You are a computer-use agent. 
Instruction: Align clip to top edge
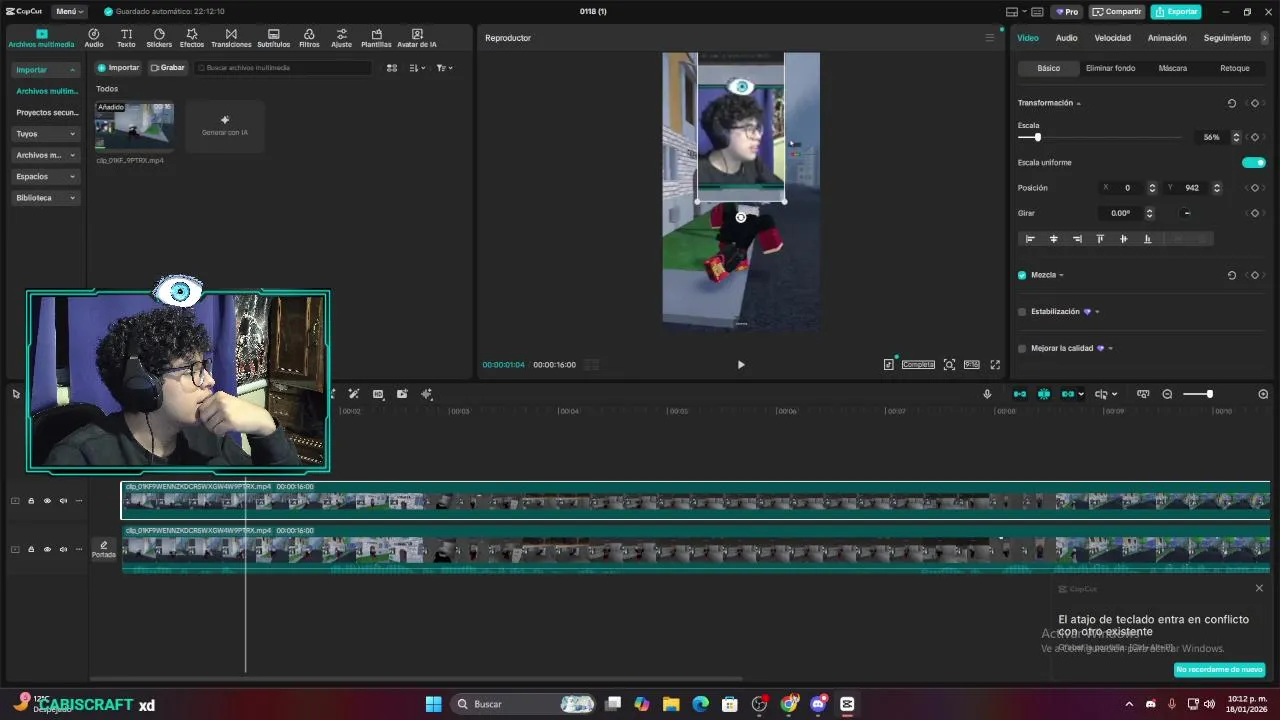[1100, 239]
